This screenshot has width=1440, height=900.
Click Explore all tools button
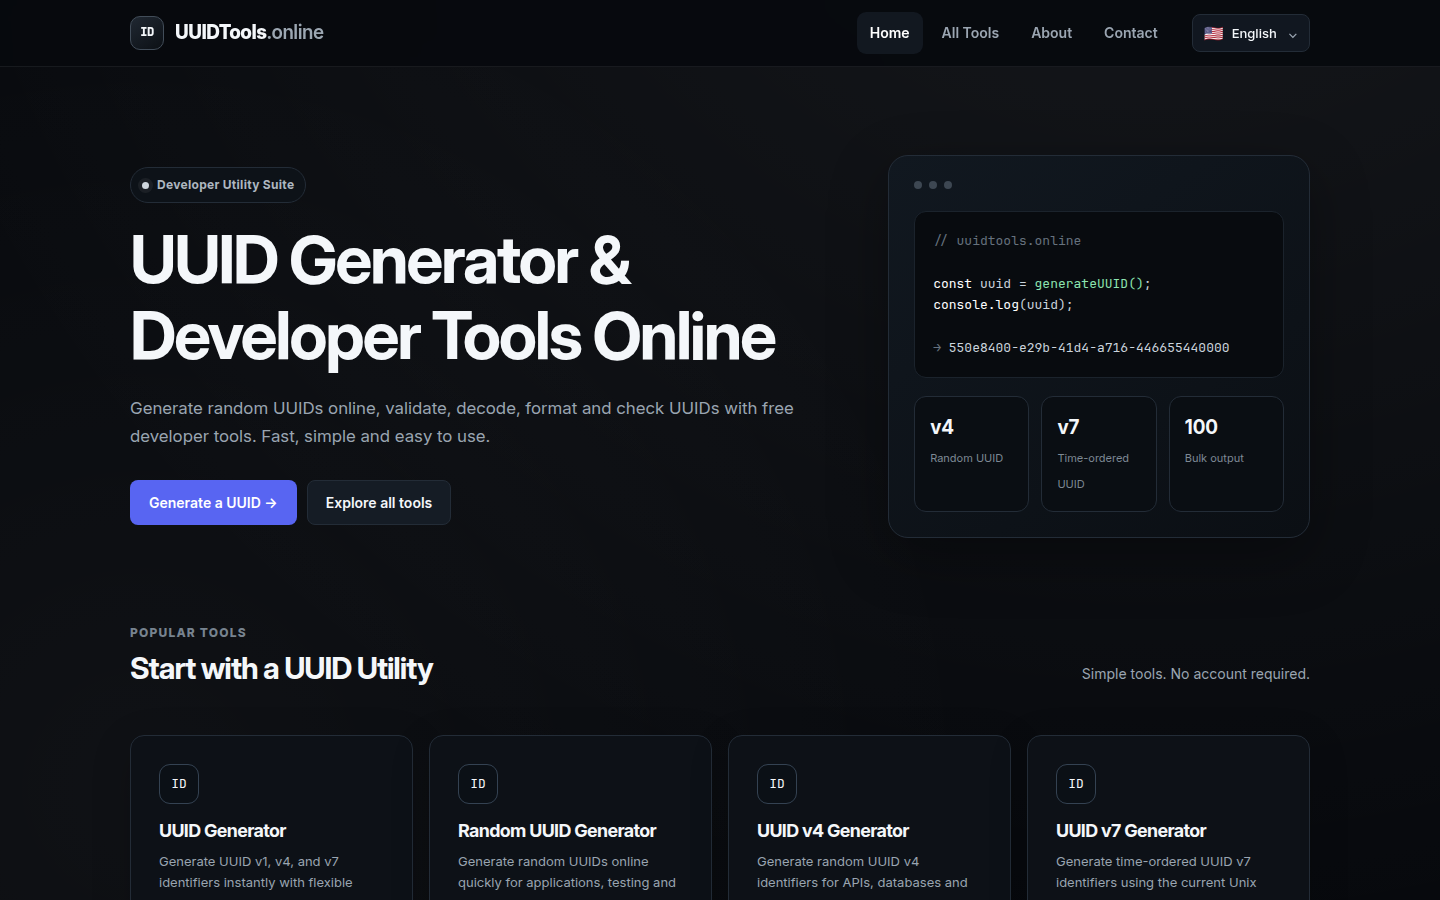click(x=379, y=502)
